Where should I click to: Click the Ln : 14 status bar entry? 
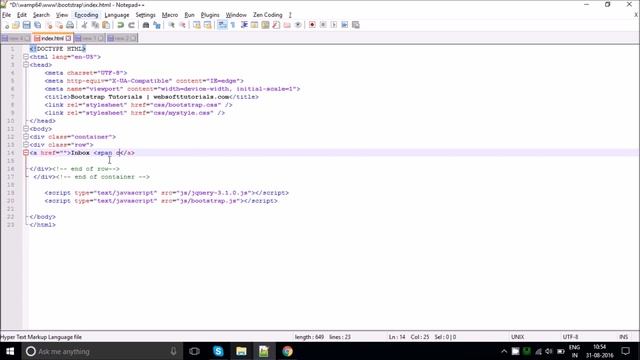pyautogui.click(x=397, y=337)
